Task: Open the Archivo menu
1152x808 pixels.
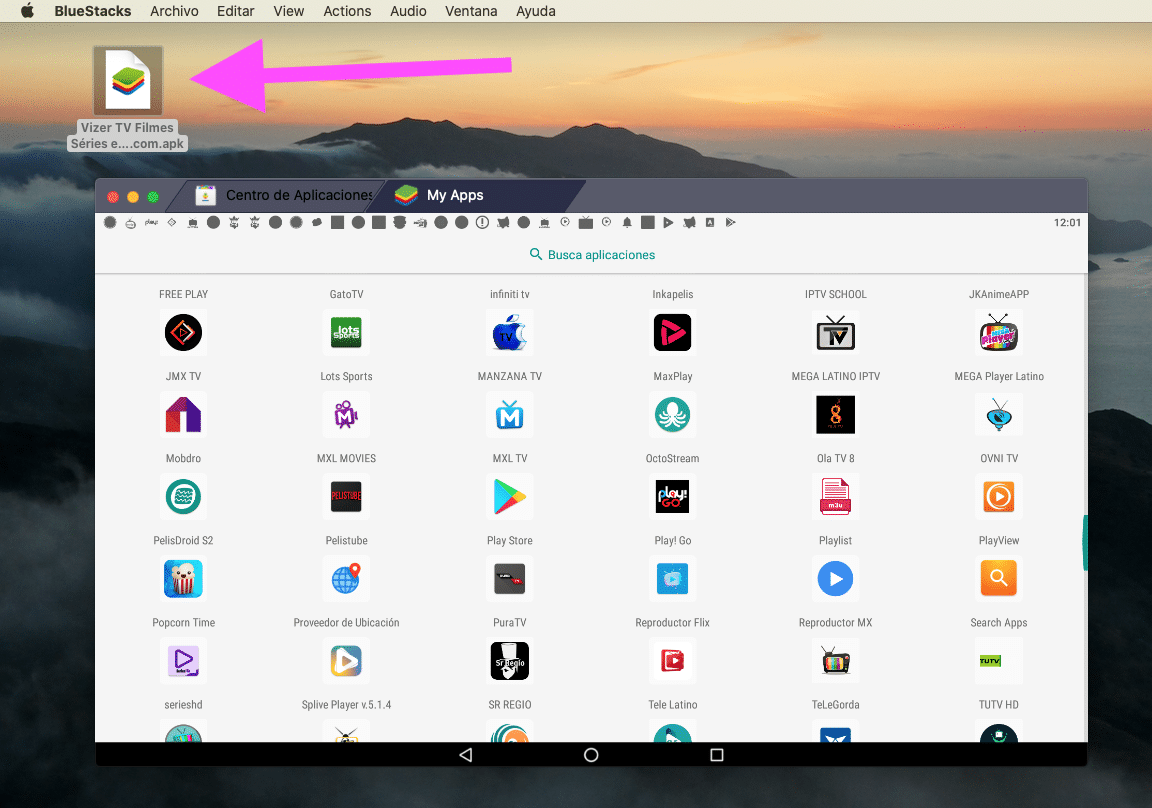Action: pos(174,11)
